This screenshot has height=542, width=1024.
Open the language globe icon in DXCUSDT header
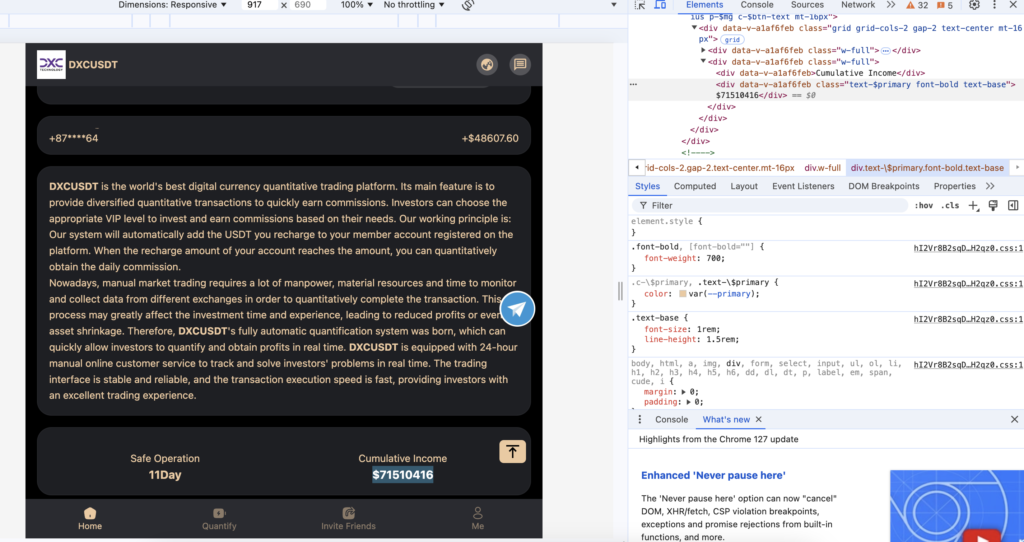pos(487,64)
